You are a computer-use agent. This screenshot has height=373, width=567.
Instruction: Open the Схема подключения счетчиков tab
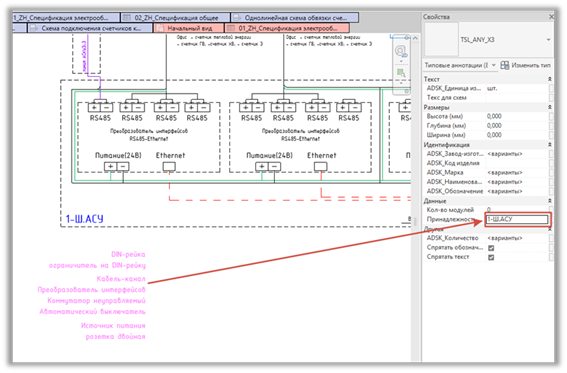[x=90, y=28]
